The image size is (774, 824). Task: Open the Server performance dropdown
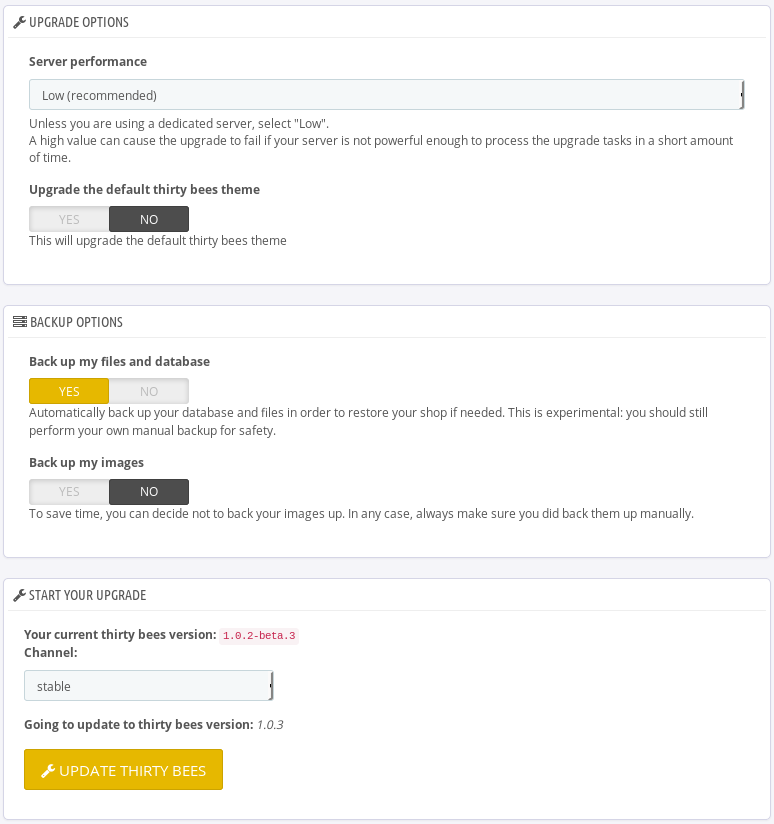[x=385, y=95]
